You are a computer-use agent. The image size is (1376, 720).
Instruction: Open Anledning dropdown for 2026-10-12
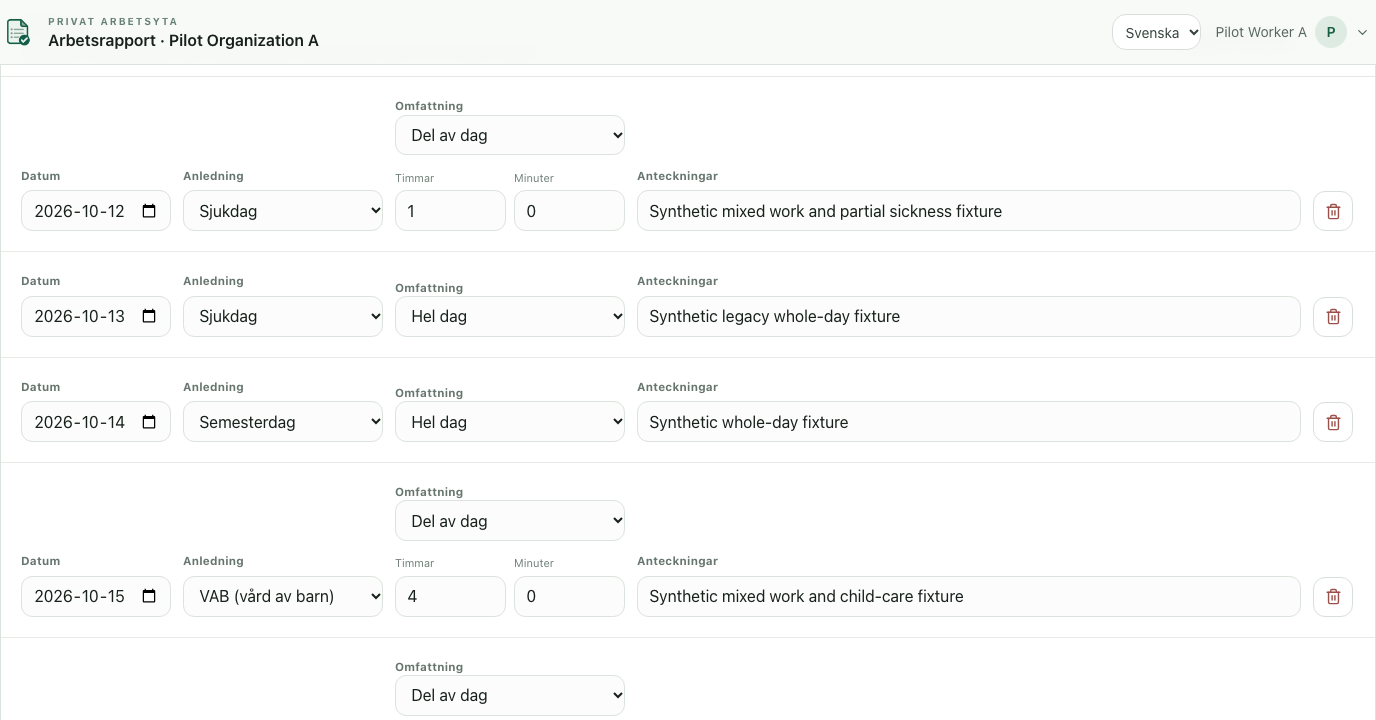(283, 211)
